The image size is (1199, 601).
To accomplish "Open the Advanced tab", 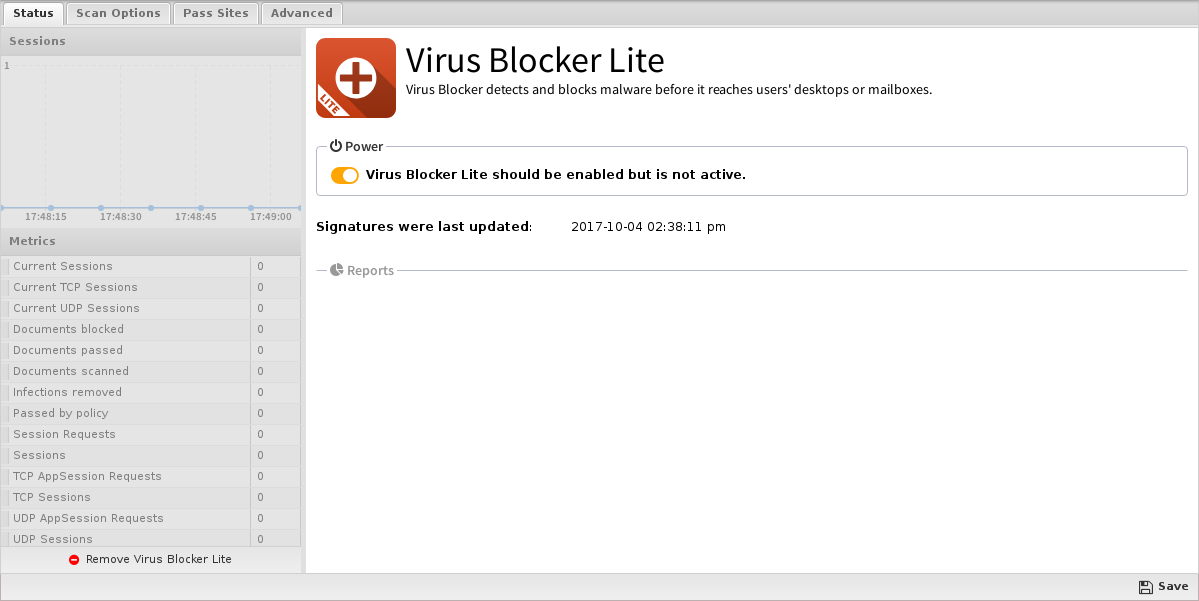I will 301,13.
